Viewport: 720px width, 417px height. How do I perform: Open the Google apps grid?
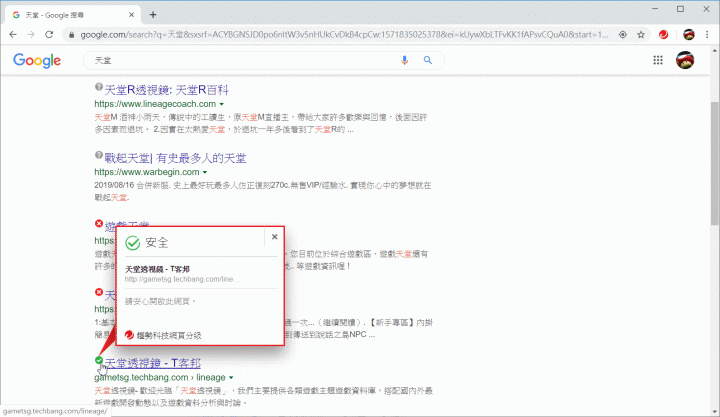point(658,60)
